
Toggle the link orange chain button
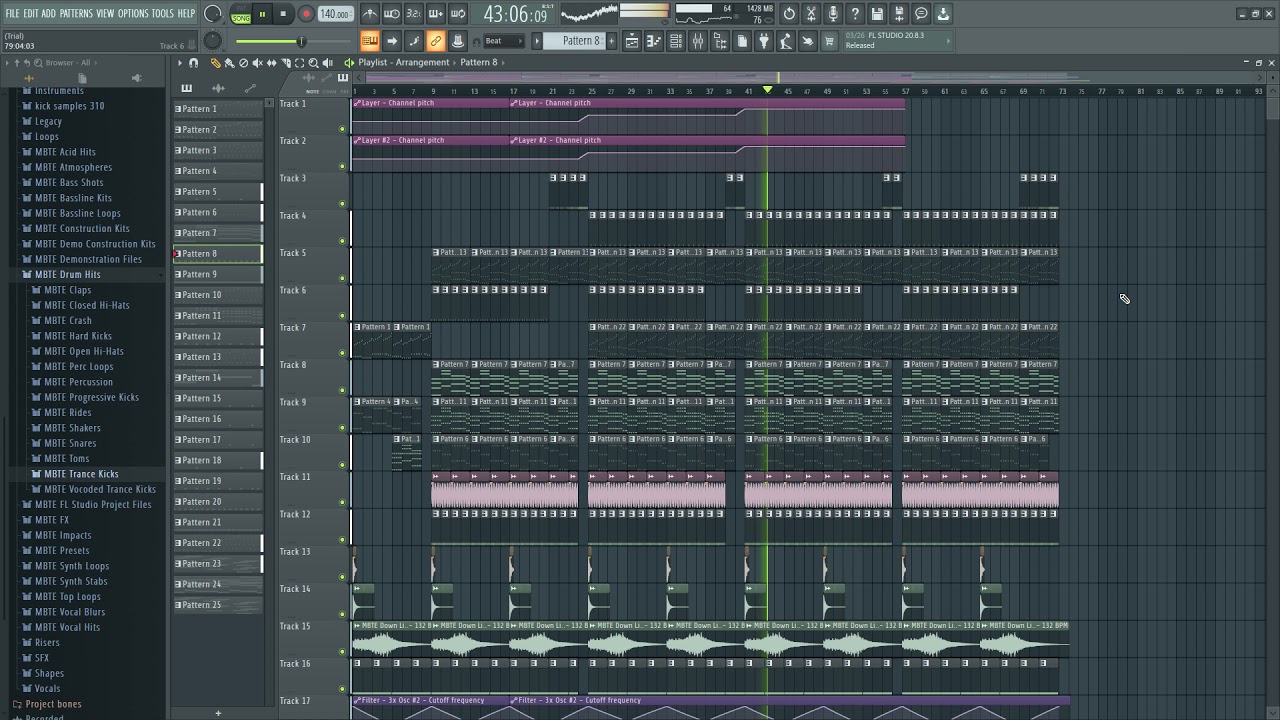coord(436,41)
